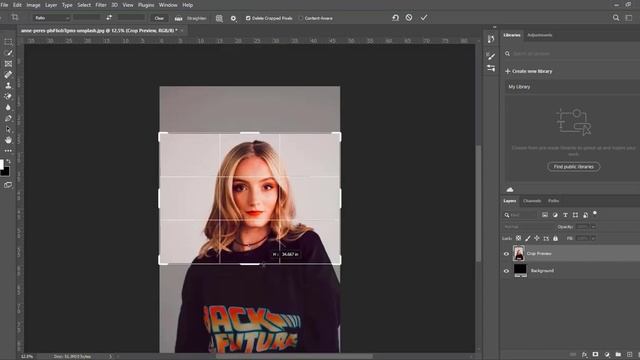Open additional crop settings gear

233,18
